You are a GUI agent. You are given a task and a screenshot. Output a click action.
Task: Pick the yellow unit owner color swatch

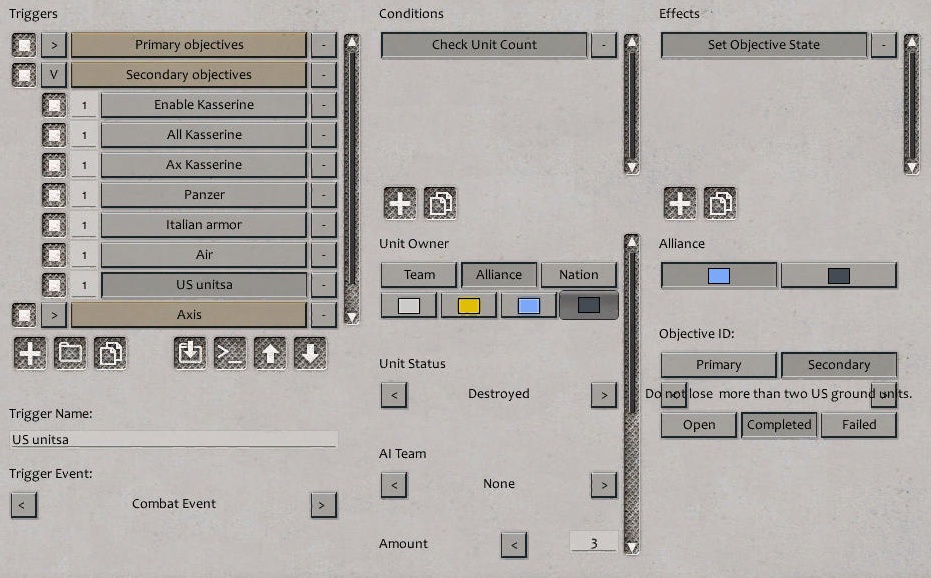coord(468,304)
